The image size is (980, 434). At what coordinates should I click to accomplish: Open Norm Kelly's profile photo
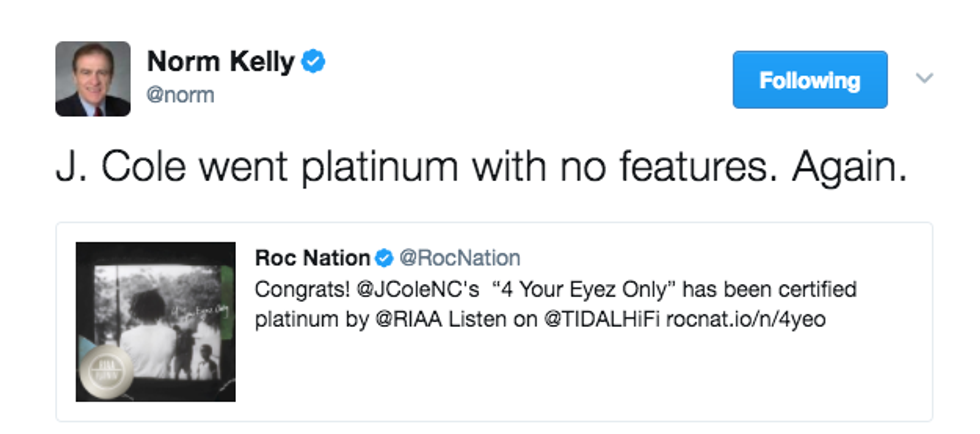click(92, 79)
